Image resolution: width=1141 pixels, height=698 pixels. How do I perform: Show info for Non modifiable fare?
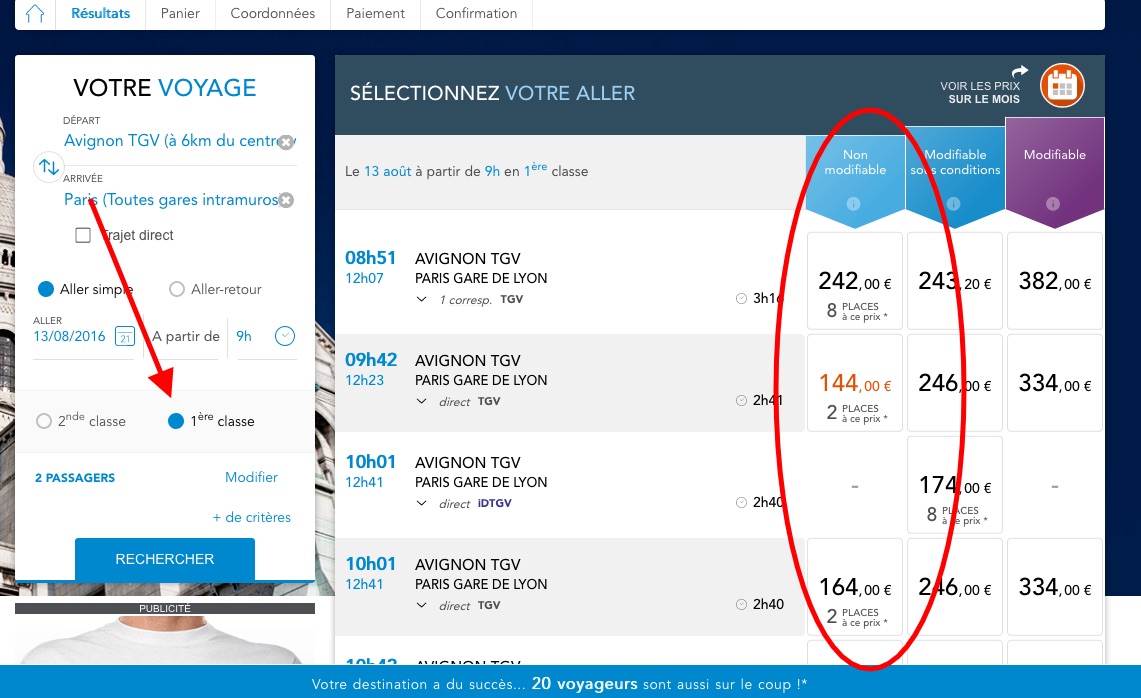(854, 204)
